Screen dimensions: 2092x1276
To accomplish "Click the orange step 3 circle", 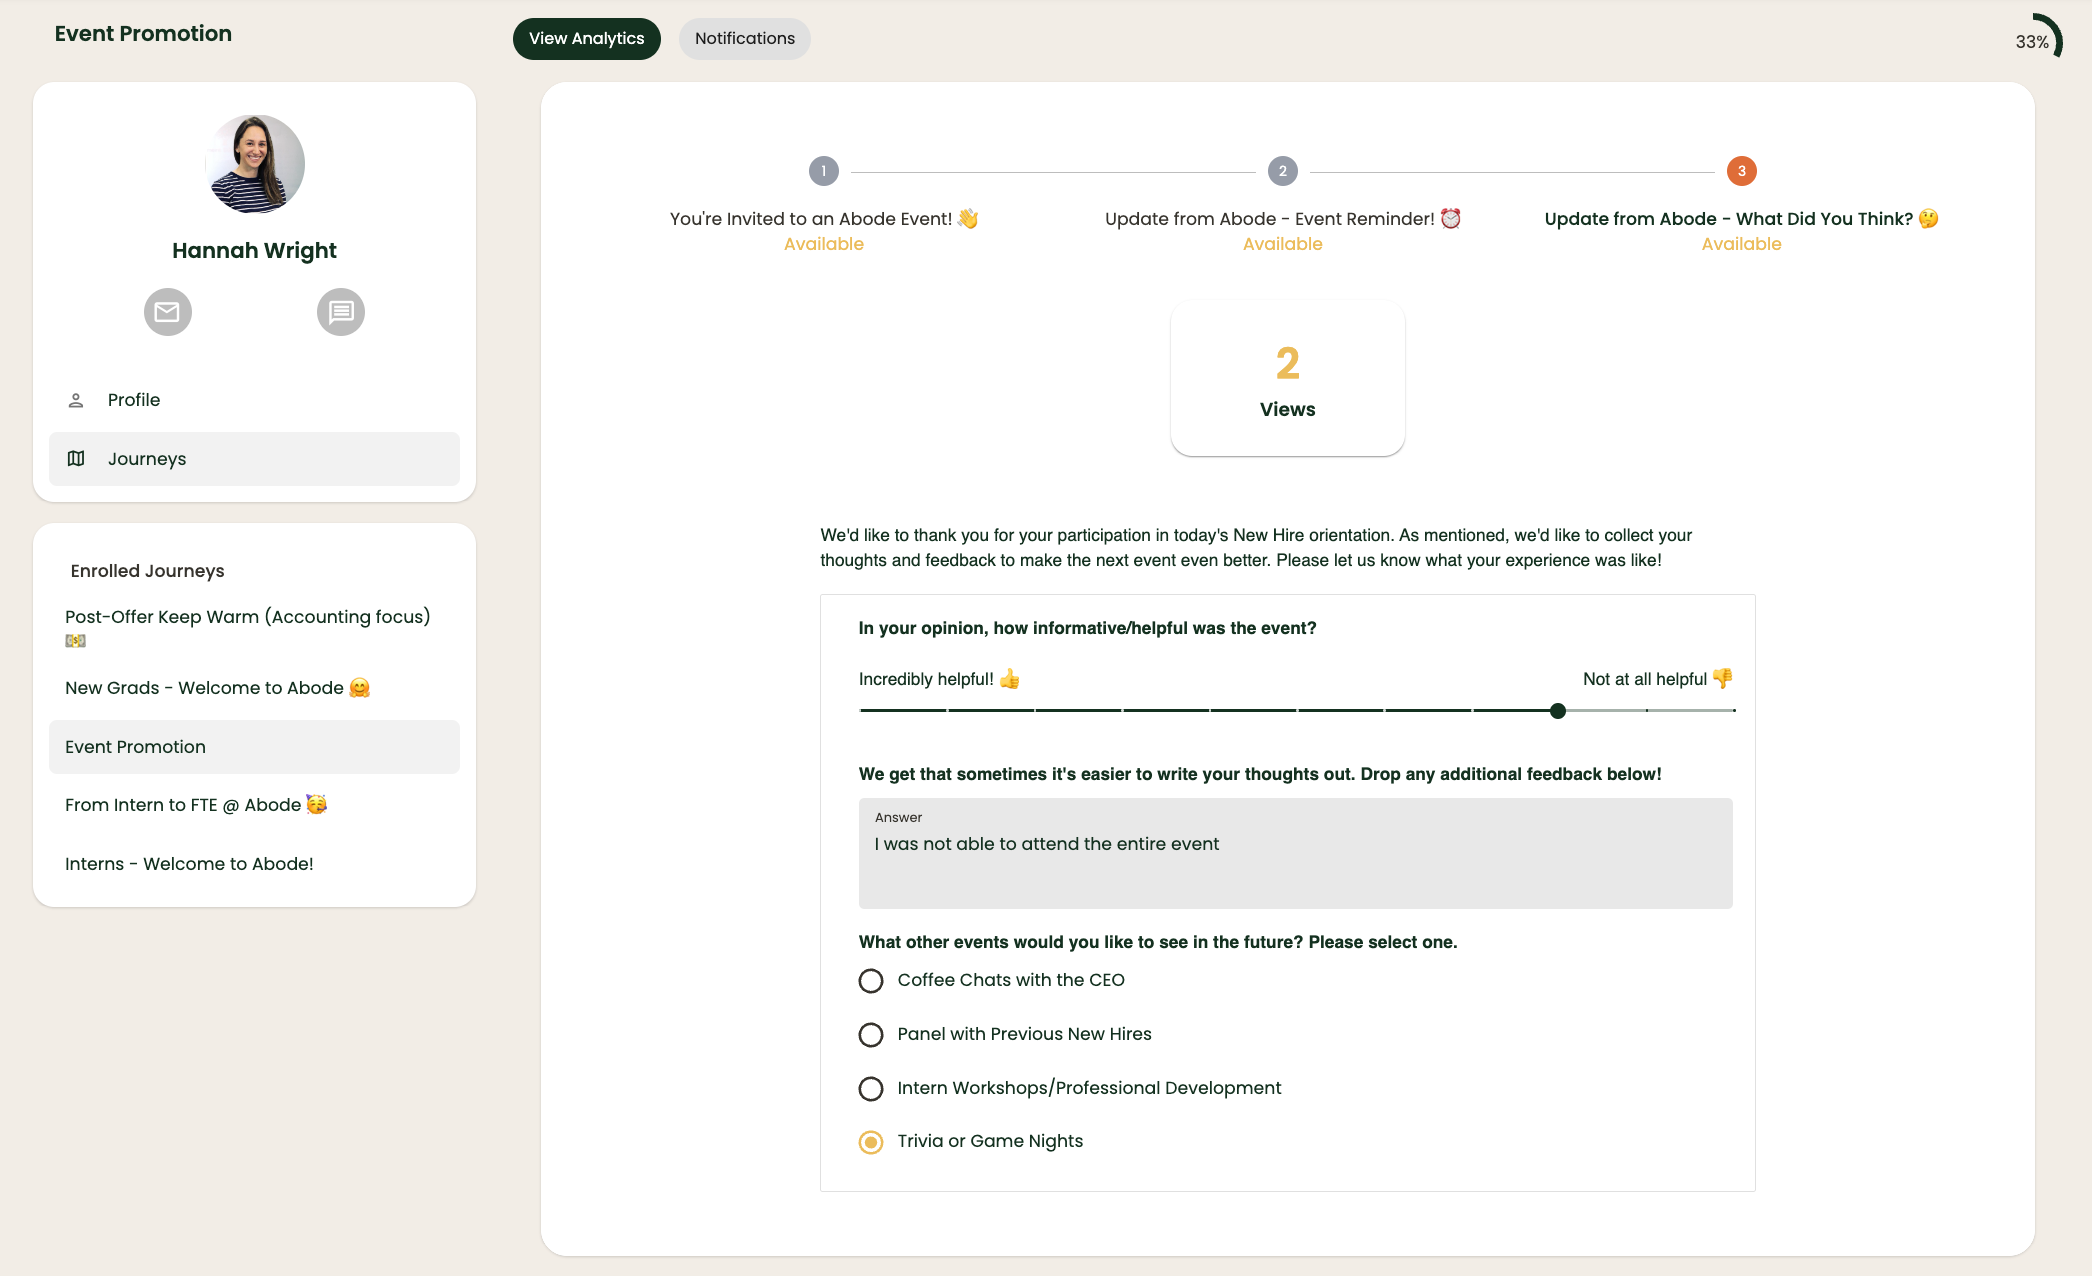I will pyautogui.click(x=1742, y=171).
